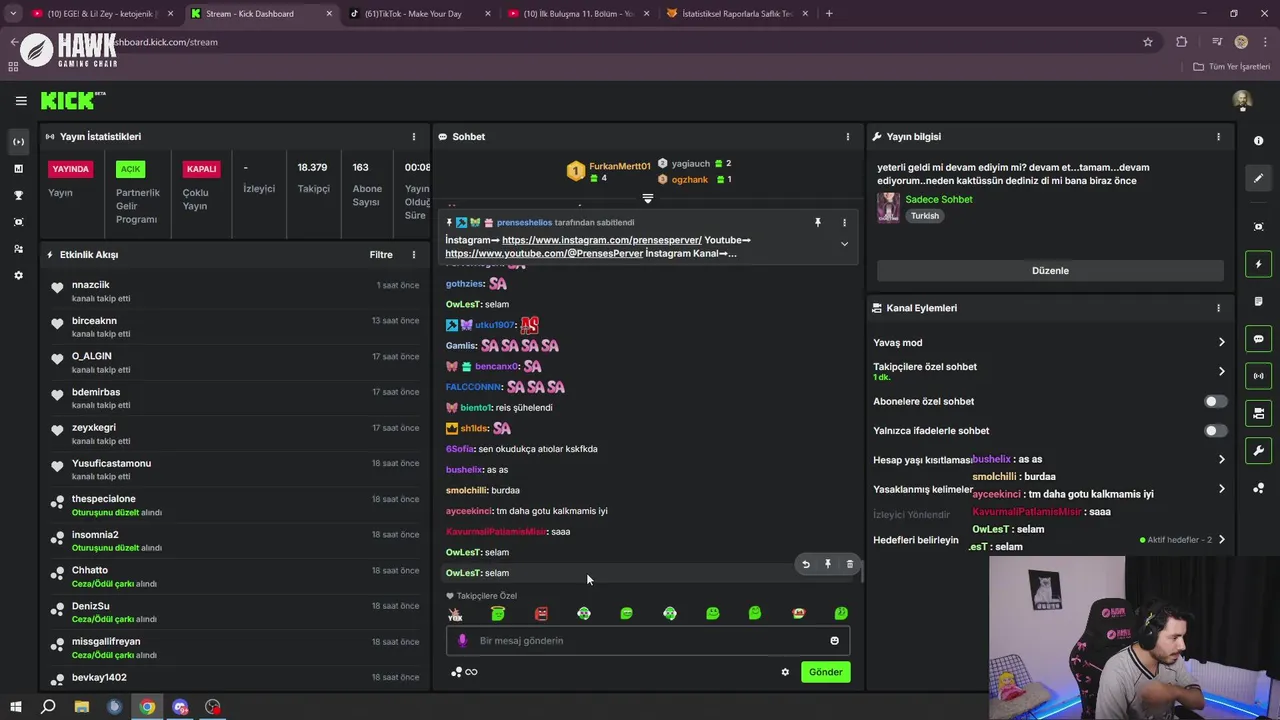
Task: Switch to the TikTok Make Your Day tab
Action: (x=419, y=14)
